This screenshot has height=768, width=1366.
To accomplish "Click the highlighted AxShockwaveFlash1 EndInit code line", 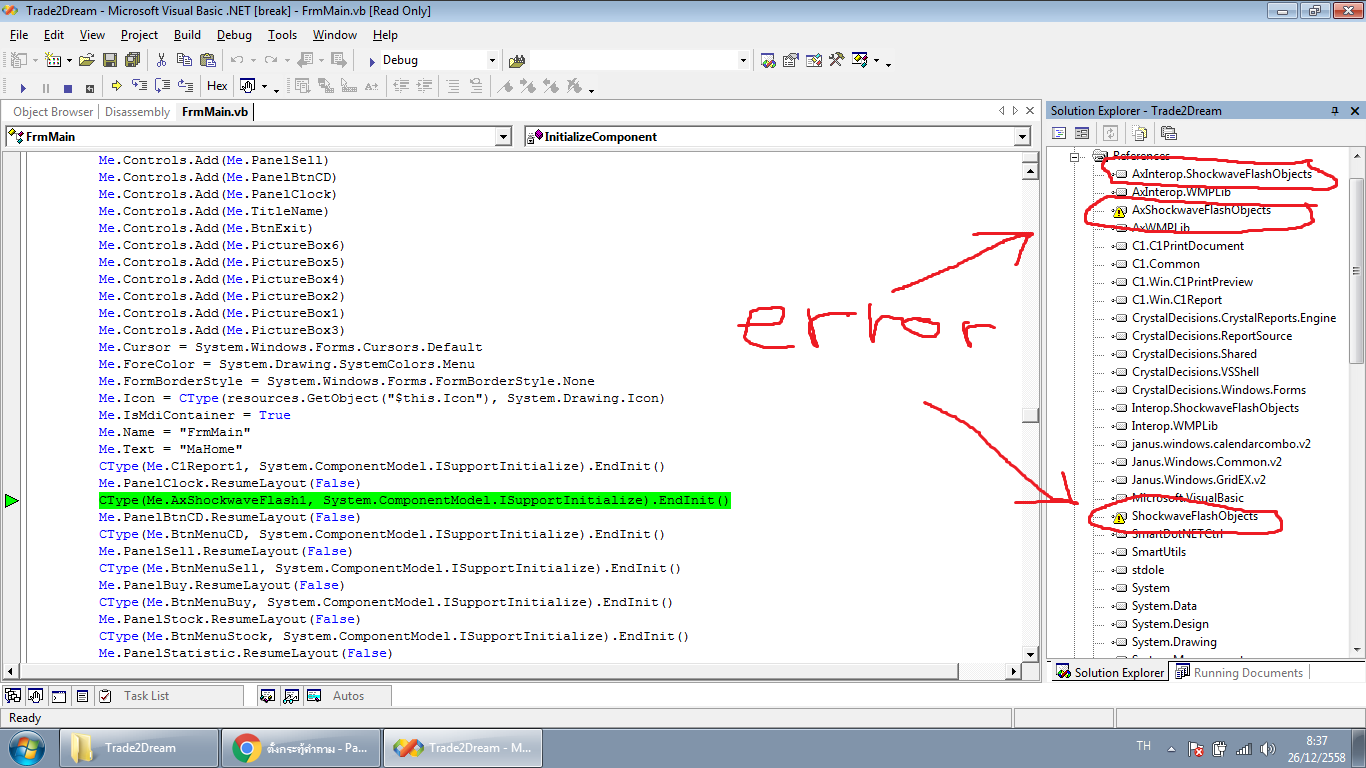I will (x=414, y=500).
